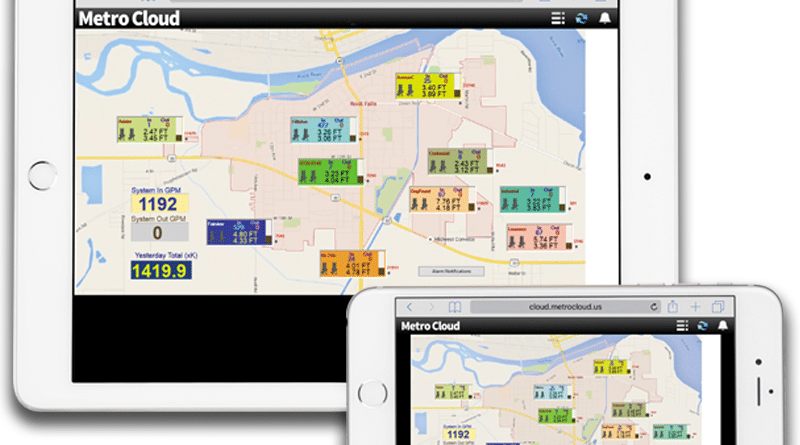This screenshot has height=445, width=800.
Task: Tap the iPhone home button
Action: 372,393
